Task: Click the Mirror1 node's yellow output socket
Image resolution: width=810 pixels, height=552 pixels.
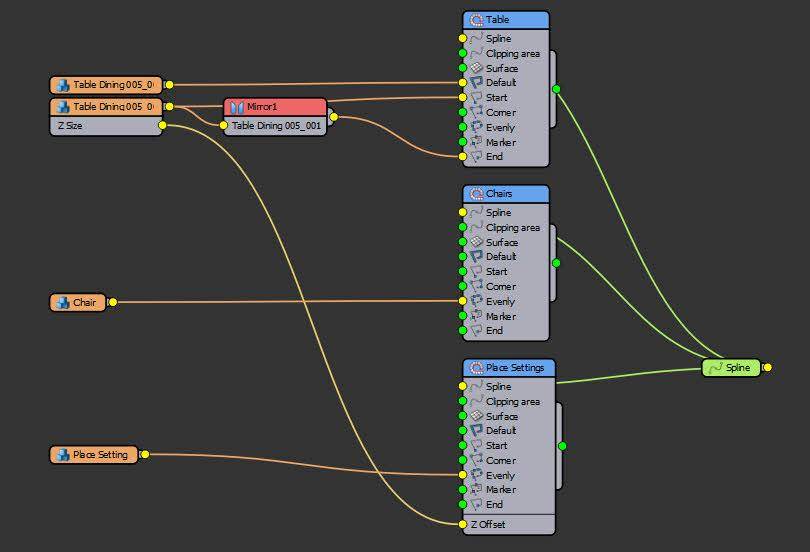Action: pos(333,117)
